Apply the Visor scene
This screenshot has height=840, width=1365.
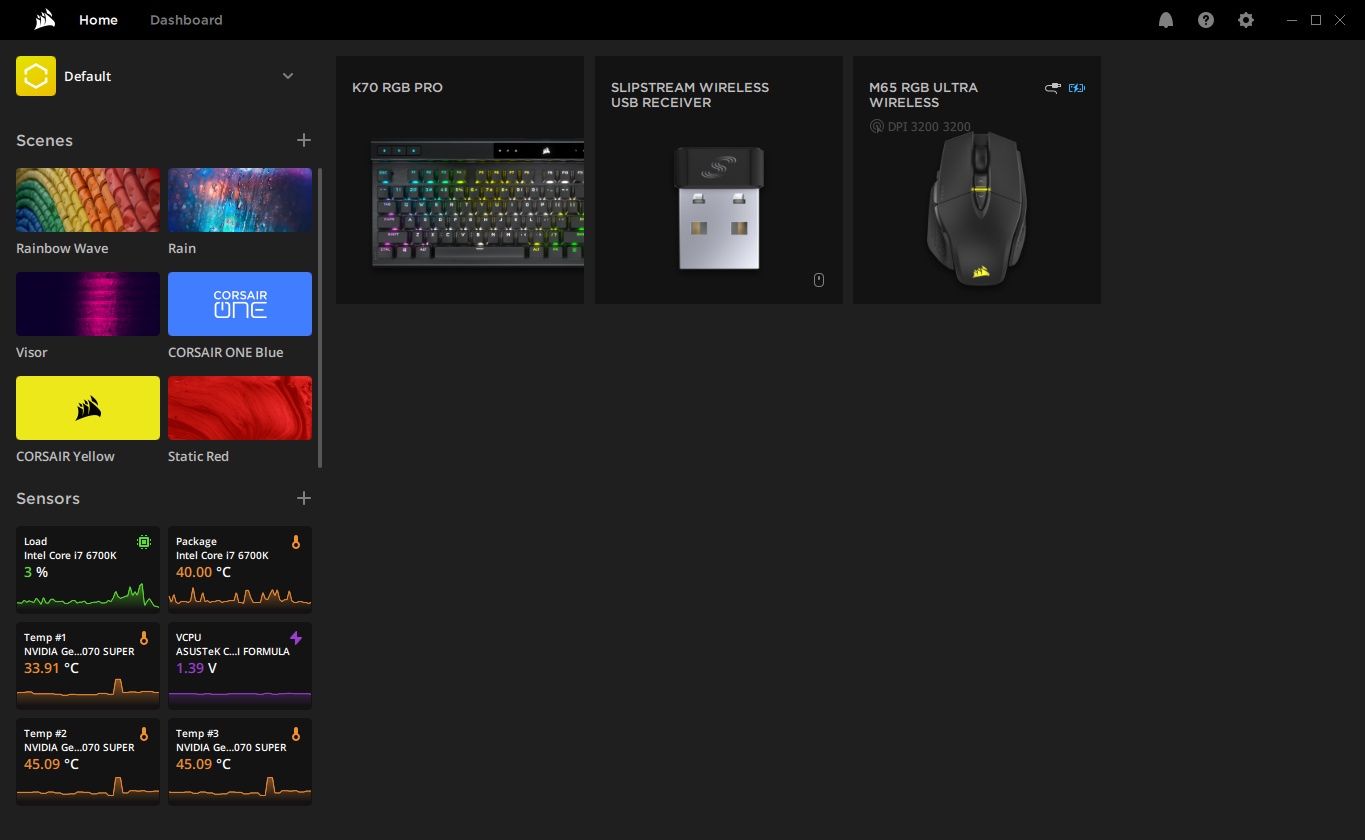point(88,304)
